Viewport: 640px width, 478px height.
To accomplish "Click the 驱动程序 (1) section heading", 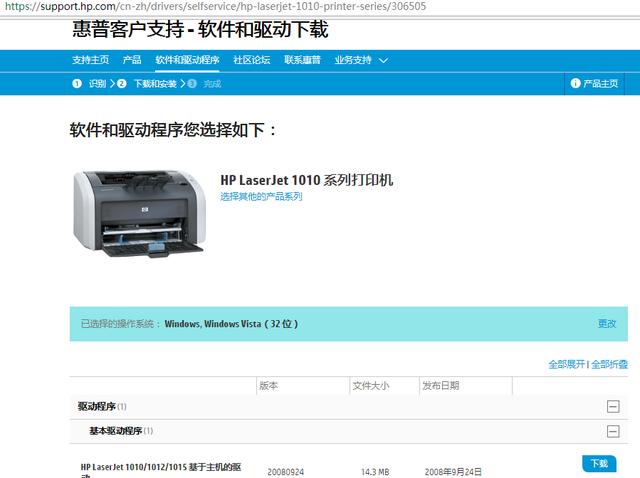I will 102,407.
